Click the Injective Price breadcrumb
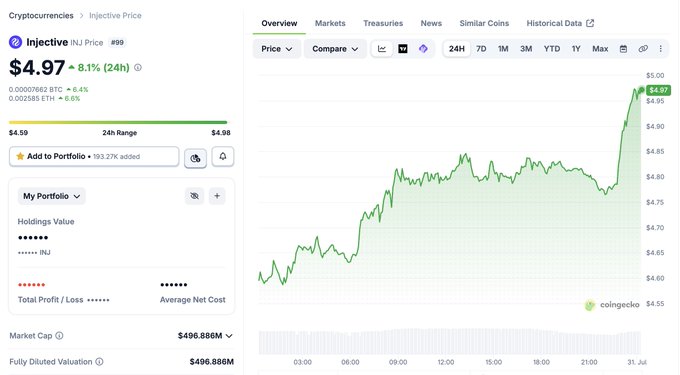 coord(115,16)
